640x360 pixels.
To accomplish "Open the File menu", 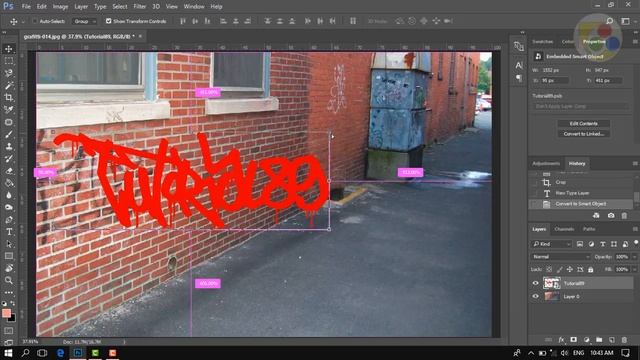I will [x=26, y=7].
